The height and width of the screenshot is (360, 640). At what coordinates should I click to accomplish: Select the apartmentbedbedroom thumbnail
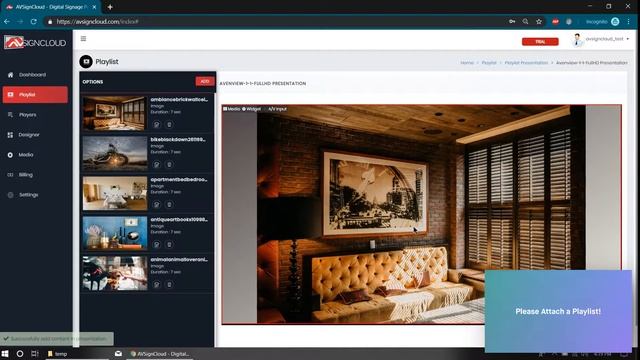click(x=115, y=193)
